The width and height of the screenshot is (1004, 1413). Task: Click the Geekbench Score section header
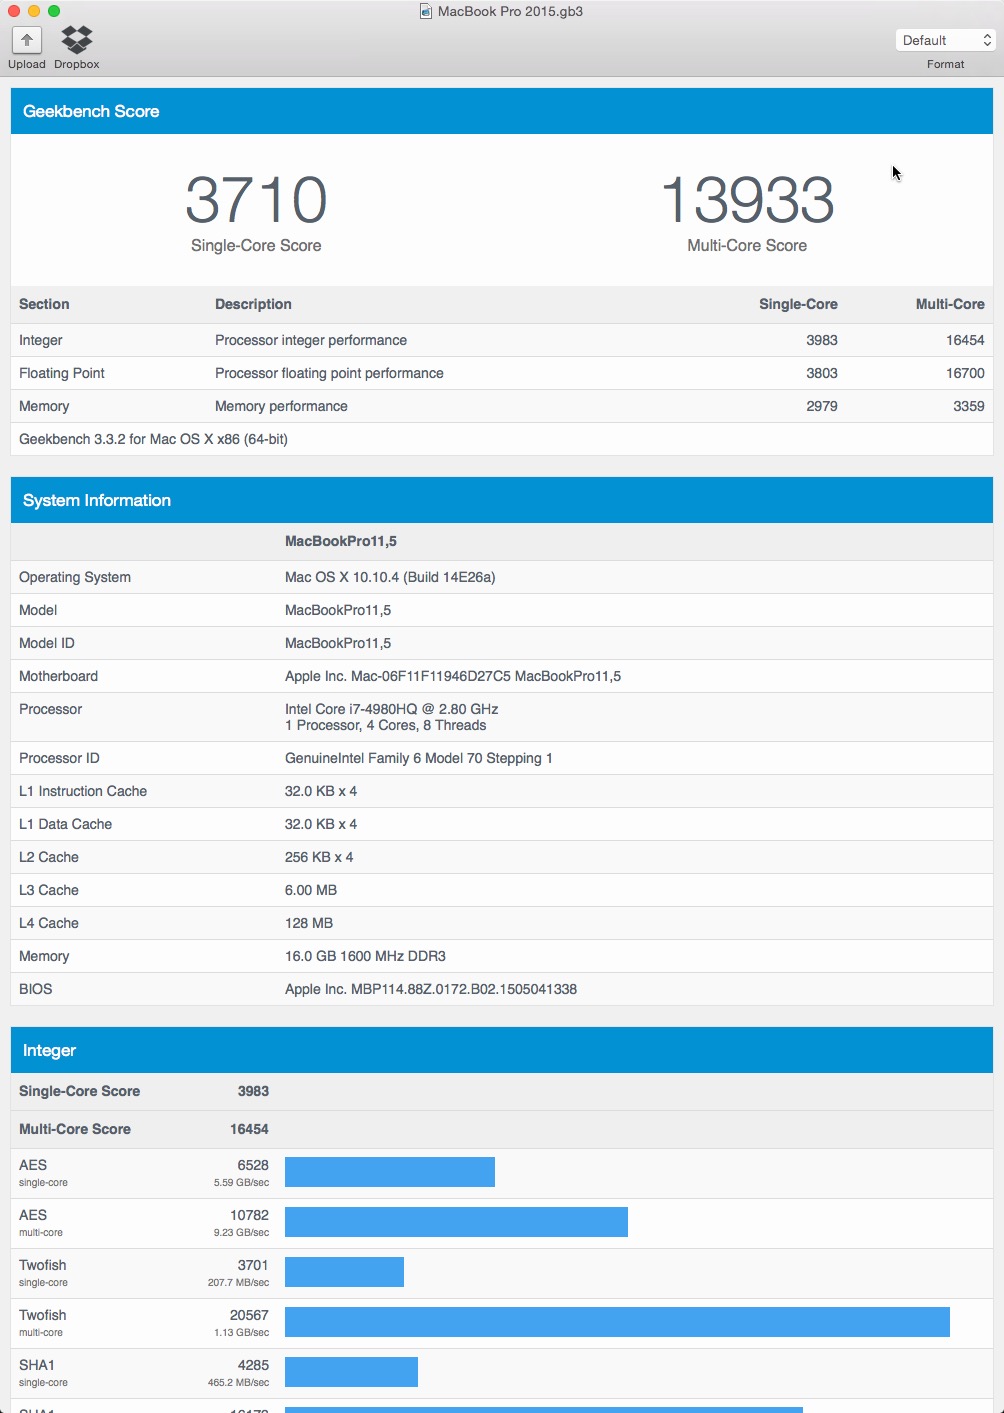pyautogui.click(x=502, y=111)
